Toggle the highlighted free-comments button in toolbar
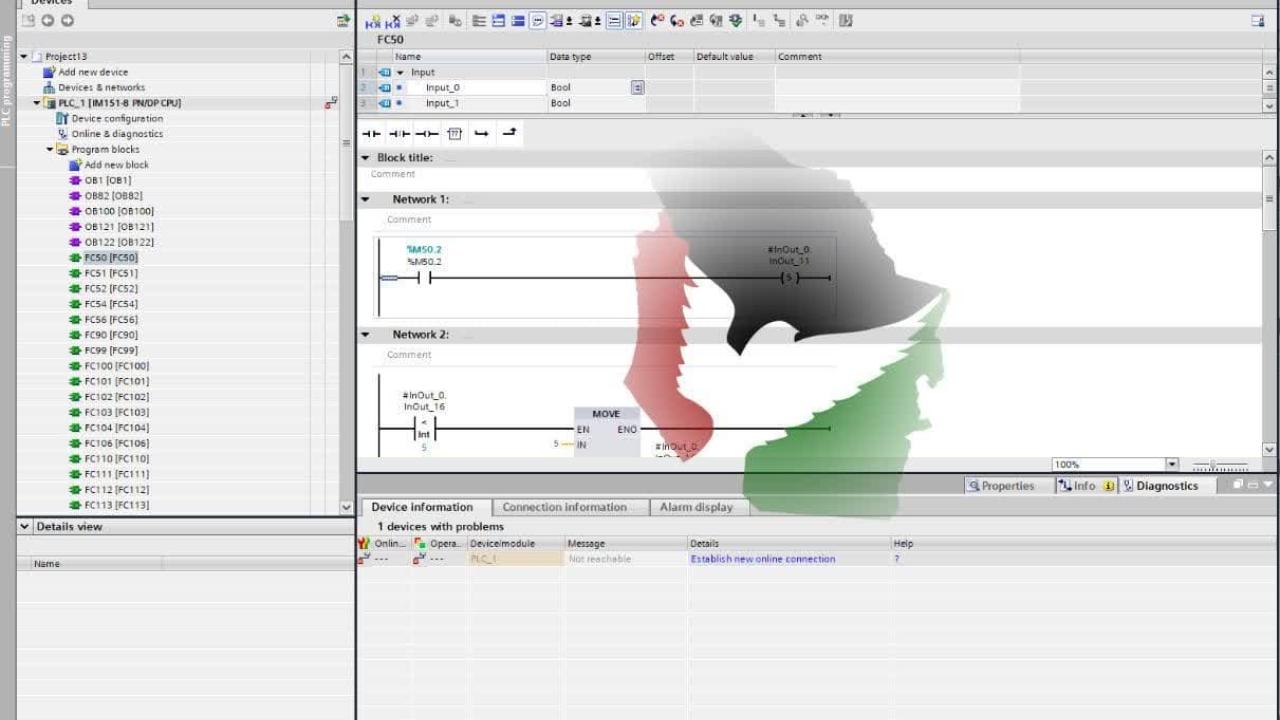 pos(538,20)
